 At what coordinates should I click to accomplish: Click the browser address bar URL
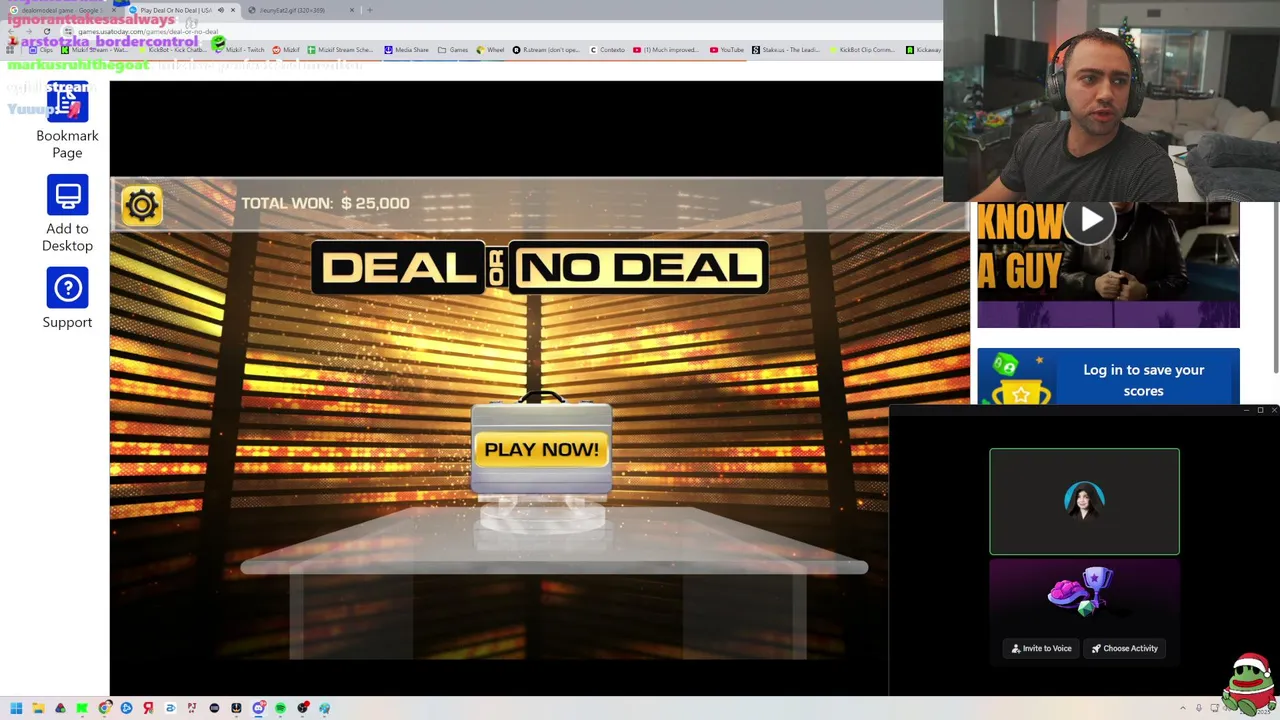click(x=148, y=32)
